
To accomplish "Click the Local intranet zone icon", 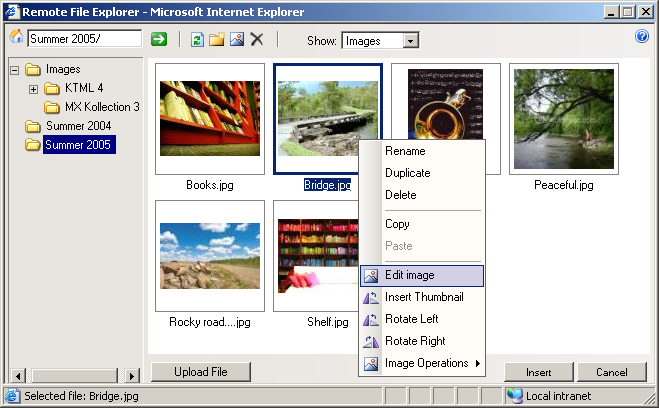I will coord(514,396).
